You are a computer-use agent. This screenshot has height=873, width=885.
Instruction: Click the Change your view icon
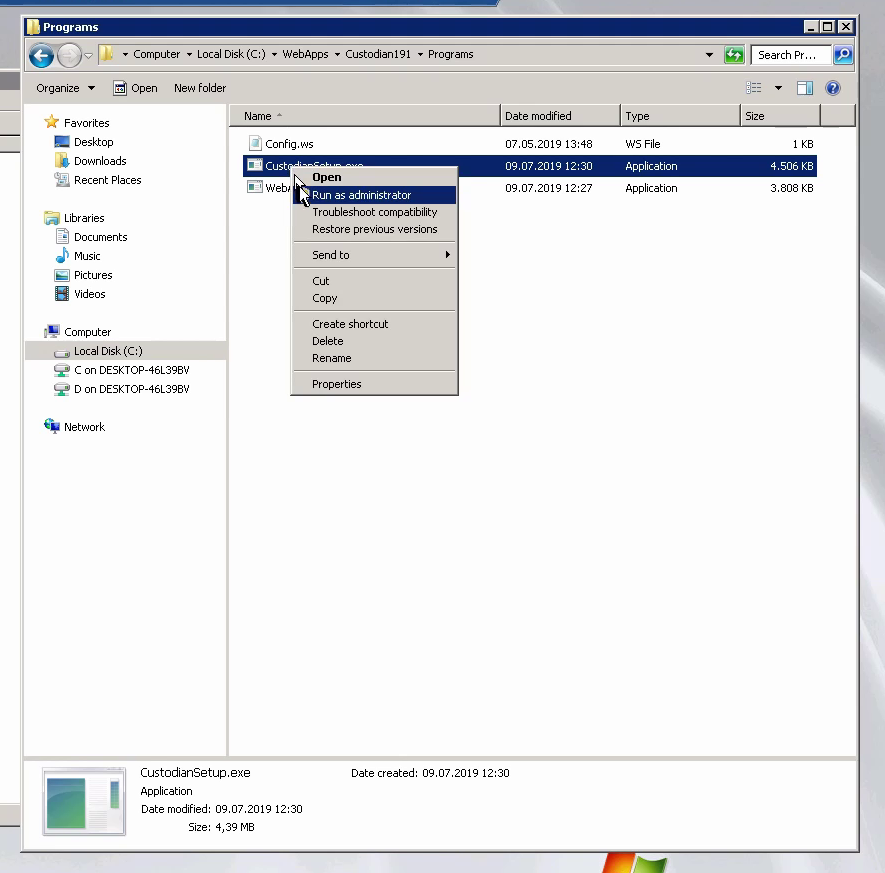[754, 88]
